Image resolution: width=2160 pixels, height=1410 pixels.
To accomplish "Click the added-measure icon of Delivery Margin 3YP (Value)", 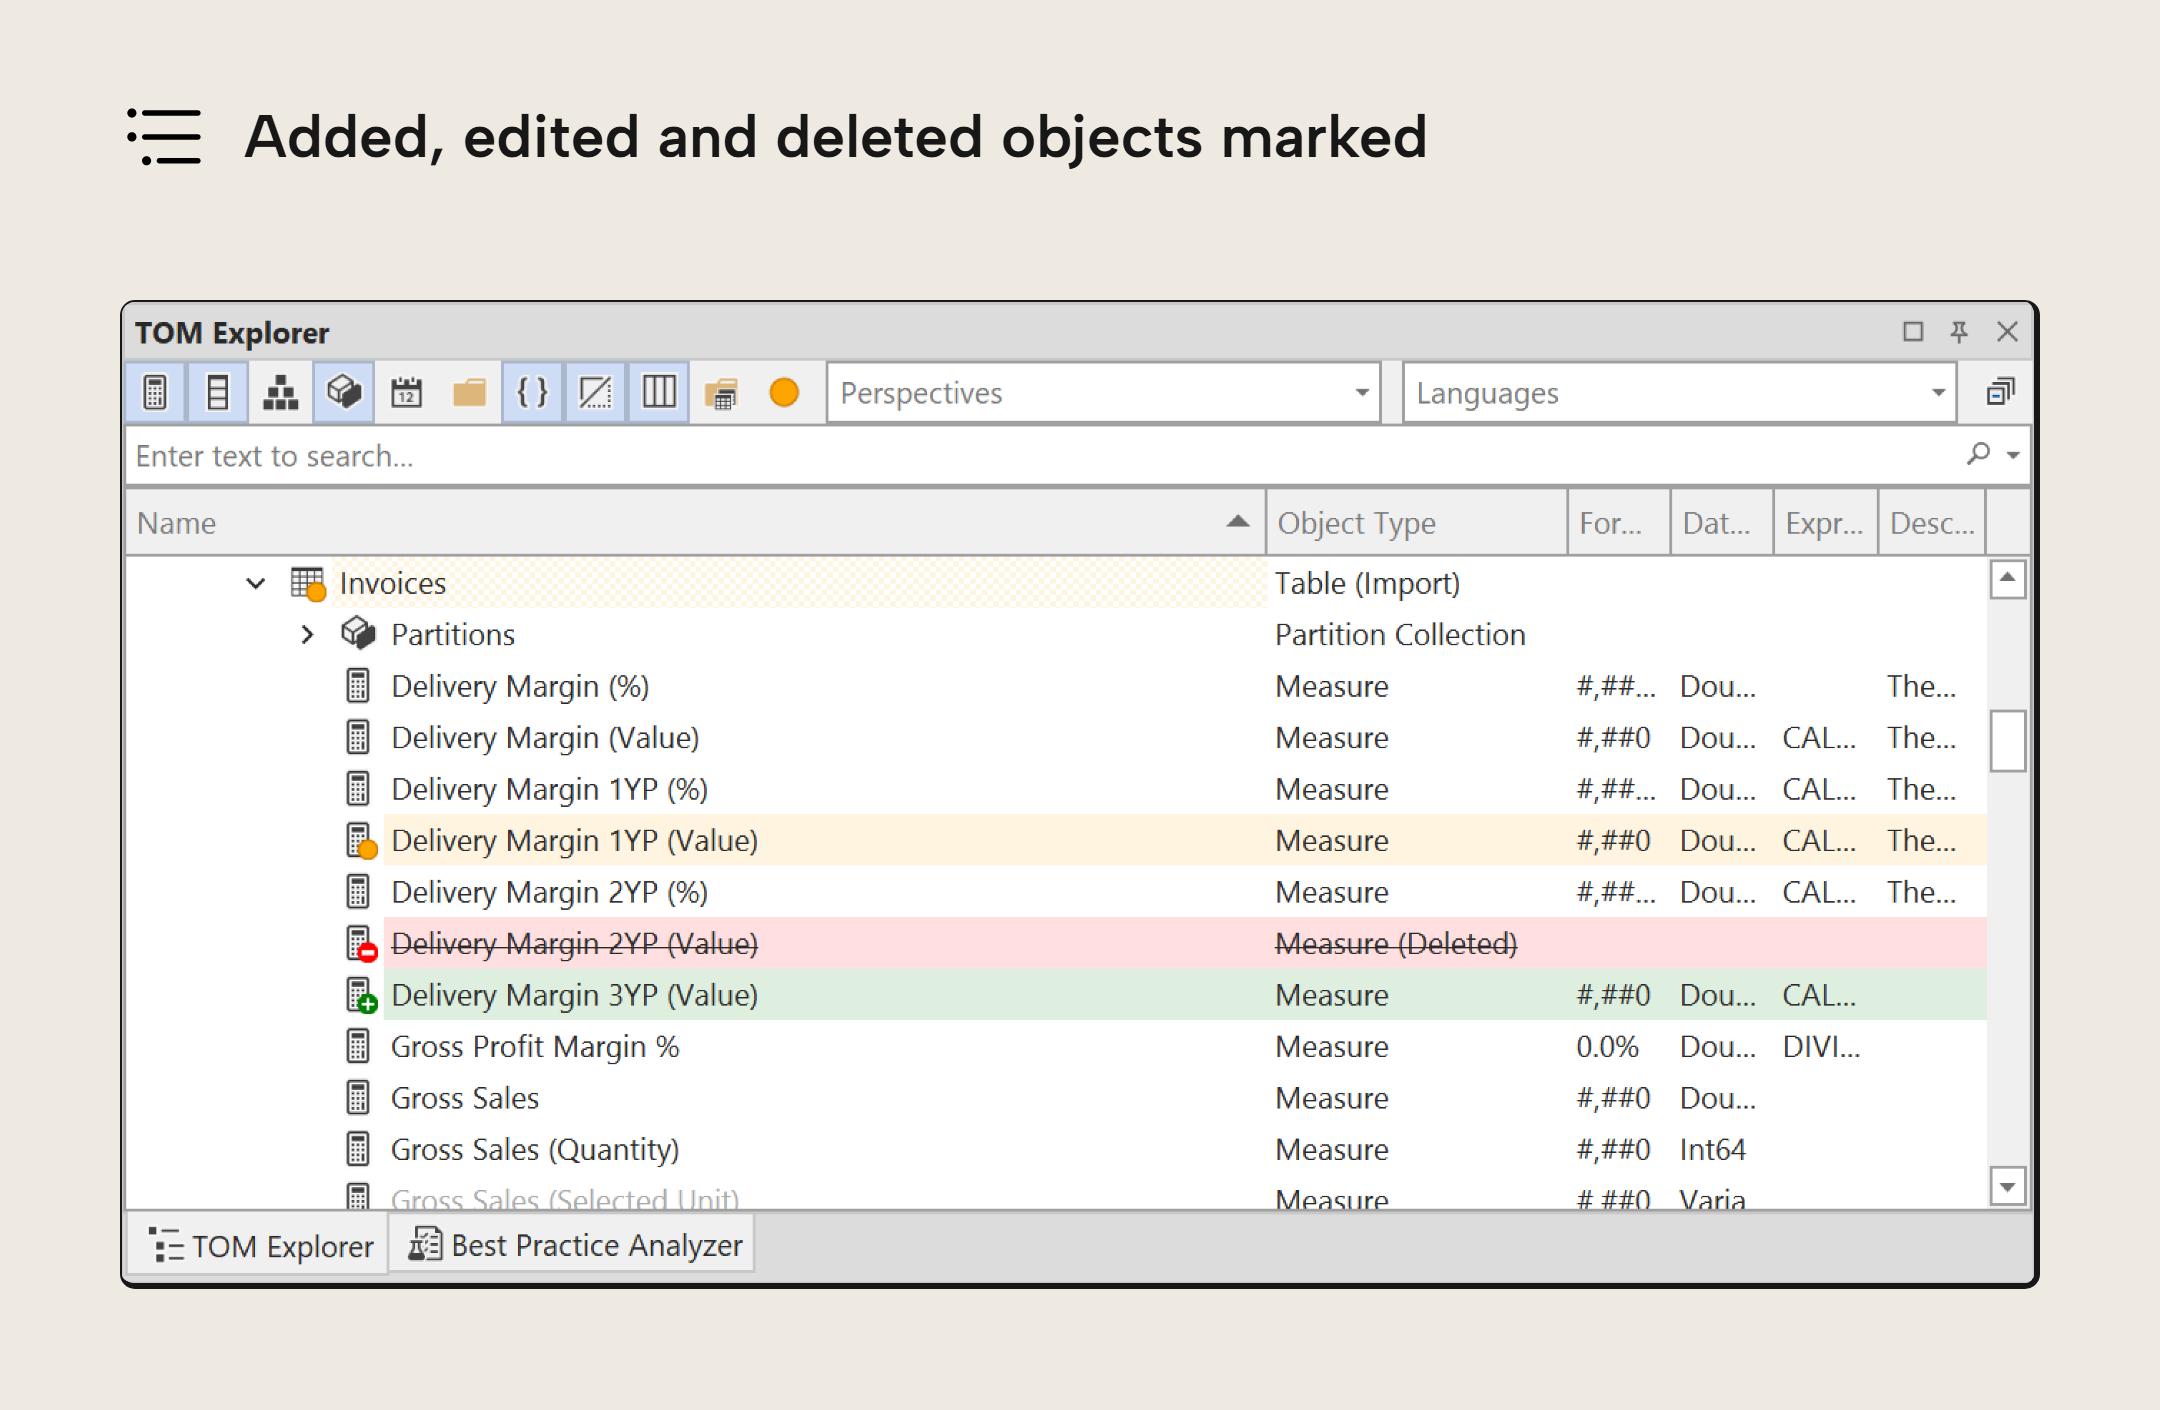I will click(361, 996).
